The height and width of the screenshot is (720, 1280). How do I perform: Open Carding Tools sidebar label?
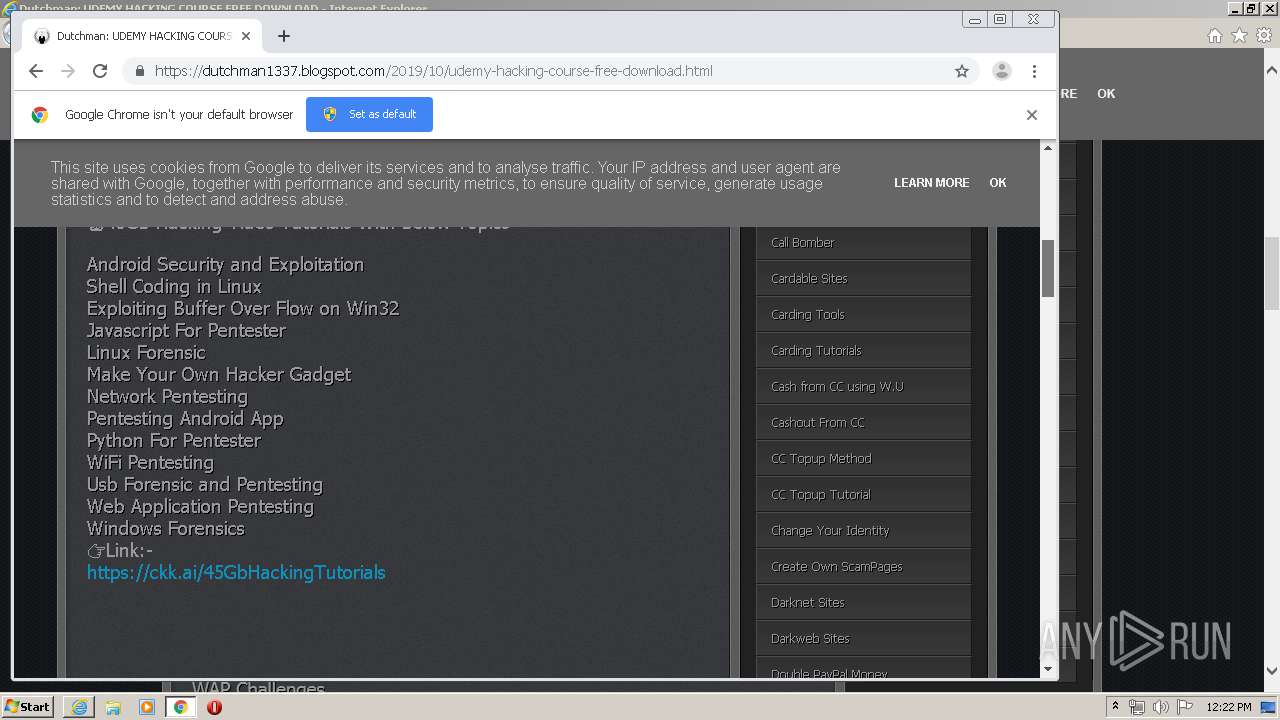(807, 315)
